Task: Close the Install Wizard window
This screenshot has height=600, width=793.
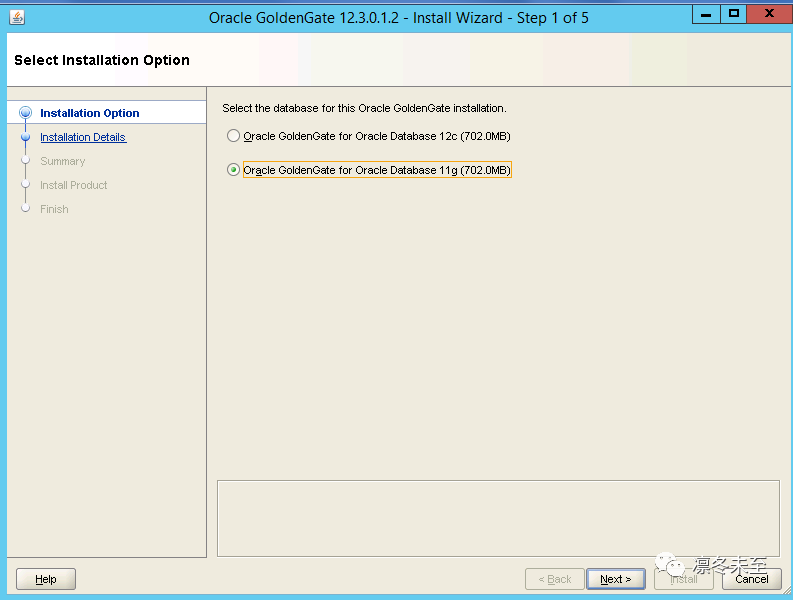Action: 769,14
